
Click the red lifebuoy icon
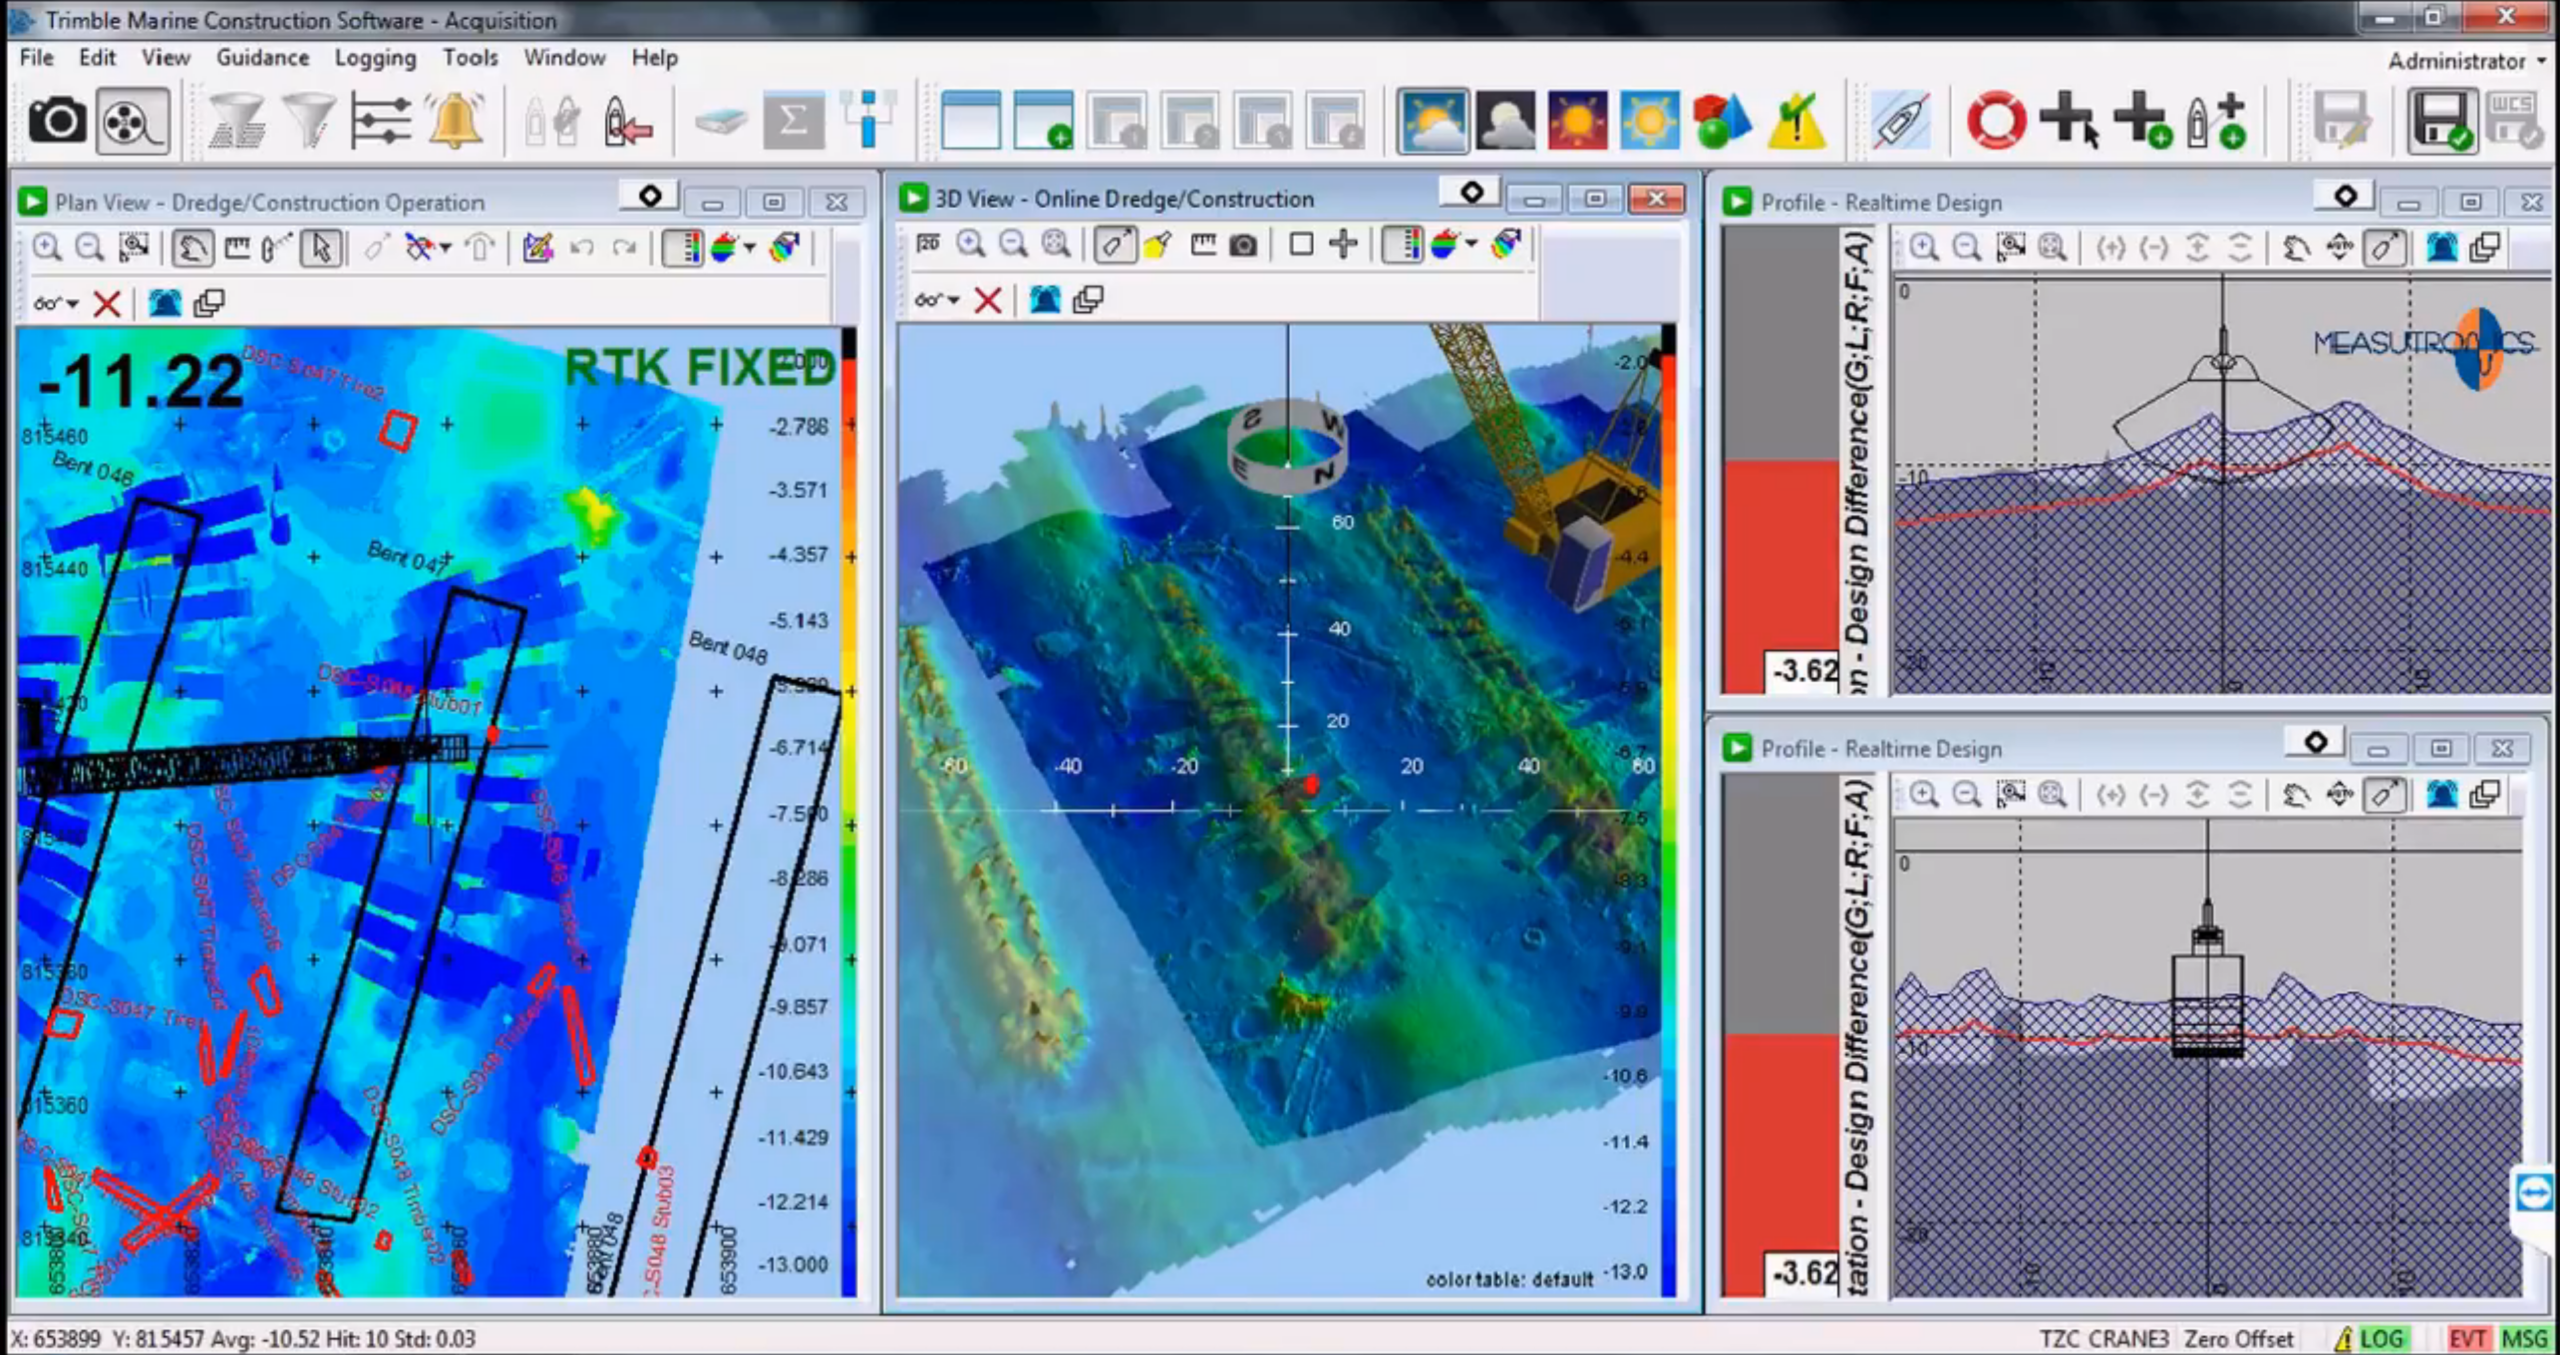1995,122
